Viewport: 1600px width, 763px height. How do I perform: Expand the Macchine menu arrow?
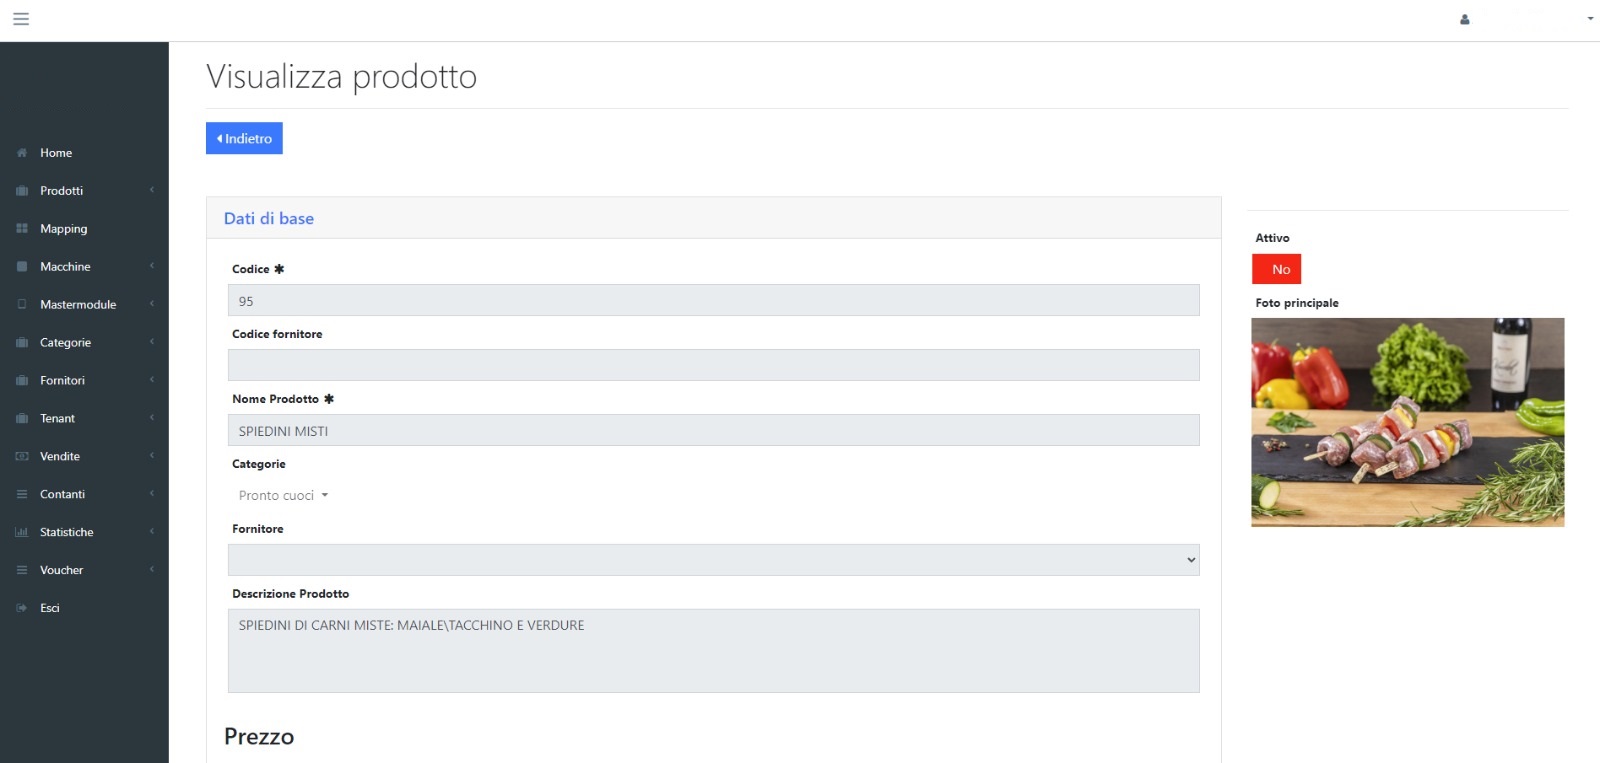152,266
